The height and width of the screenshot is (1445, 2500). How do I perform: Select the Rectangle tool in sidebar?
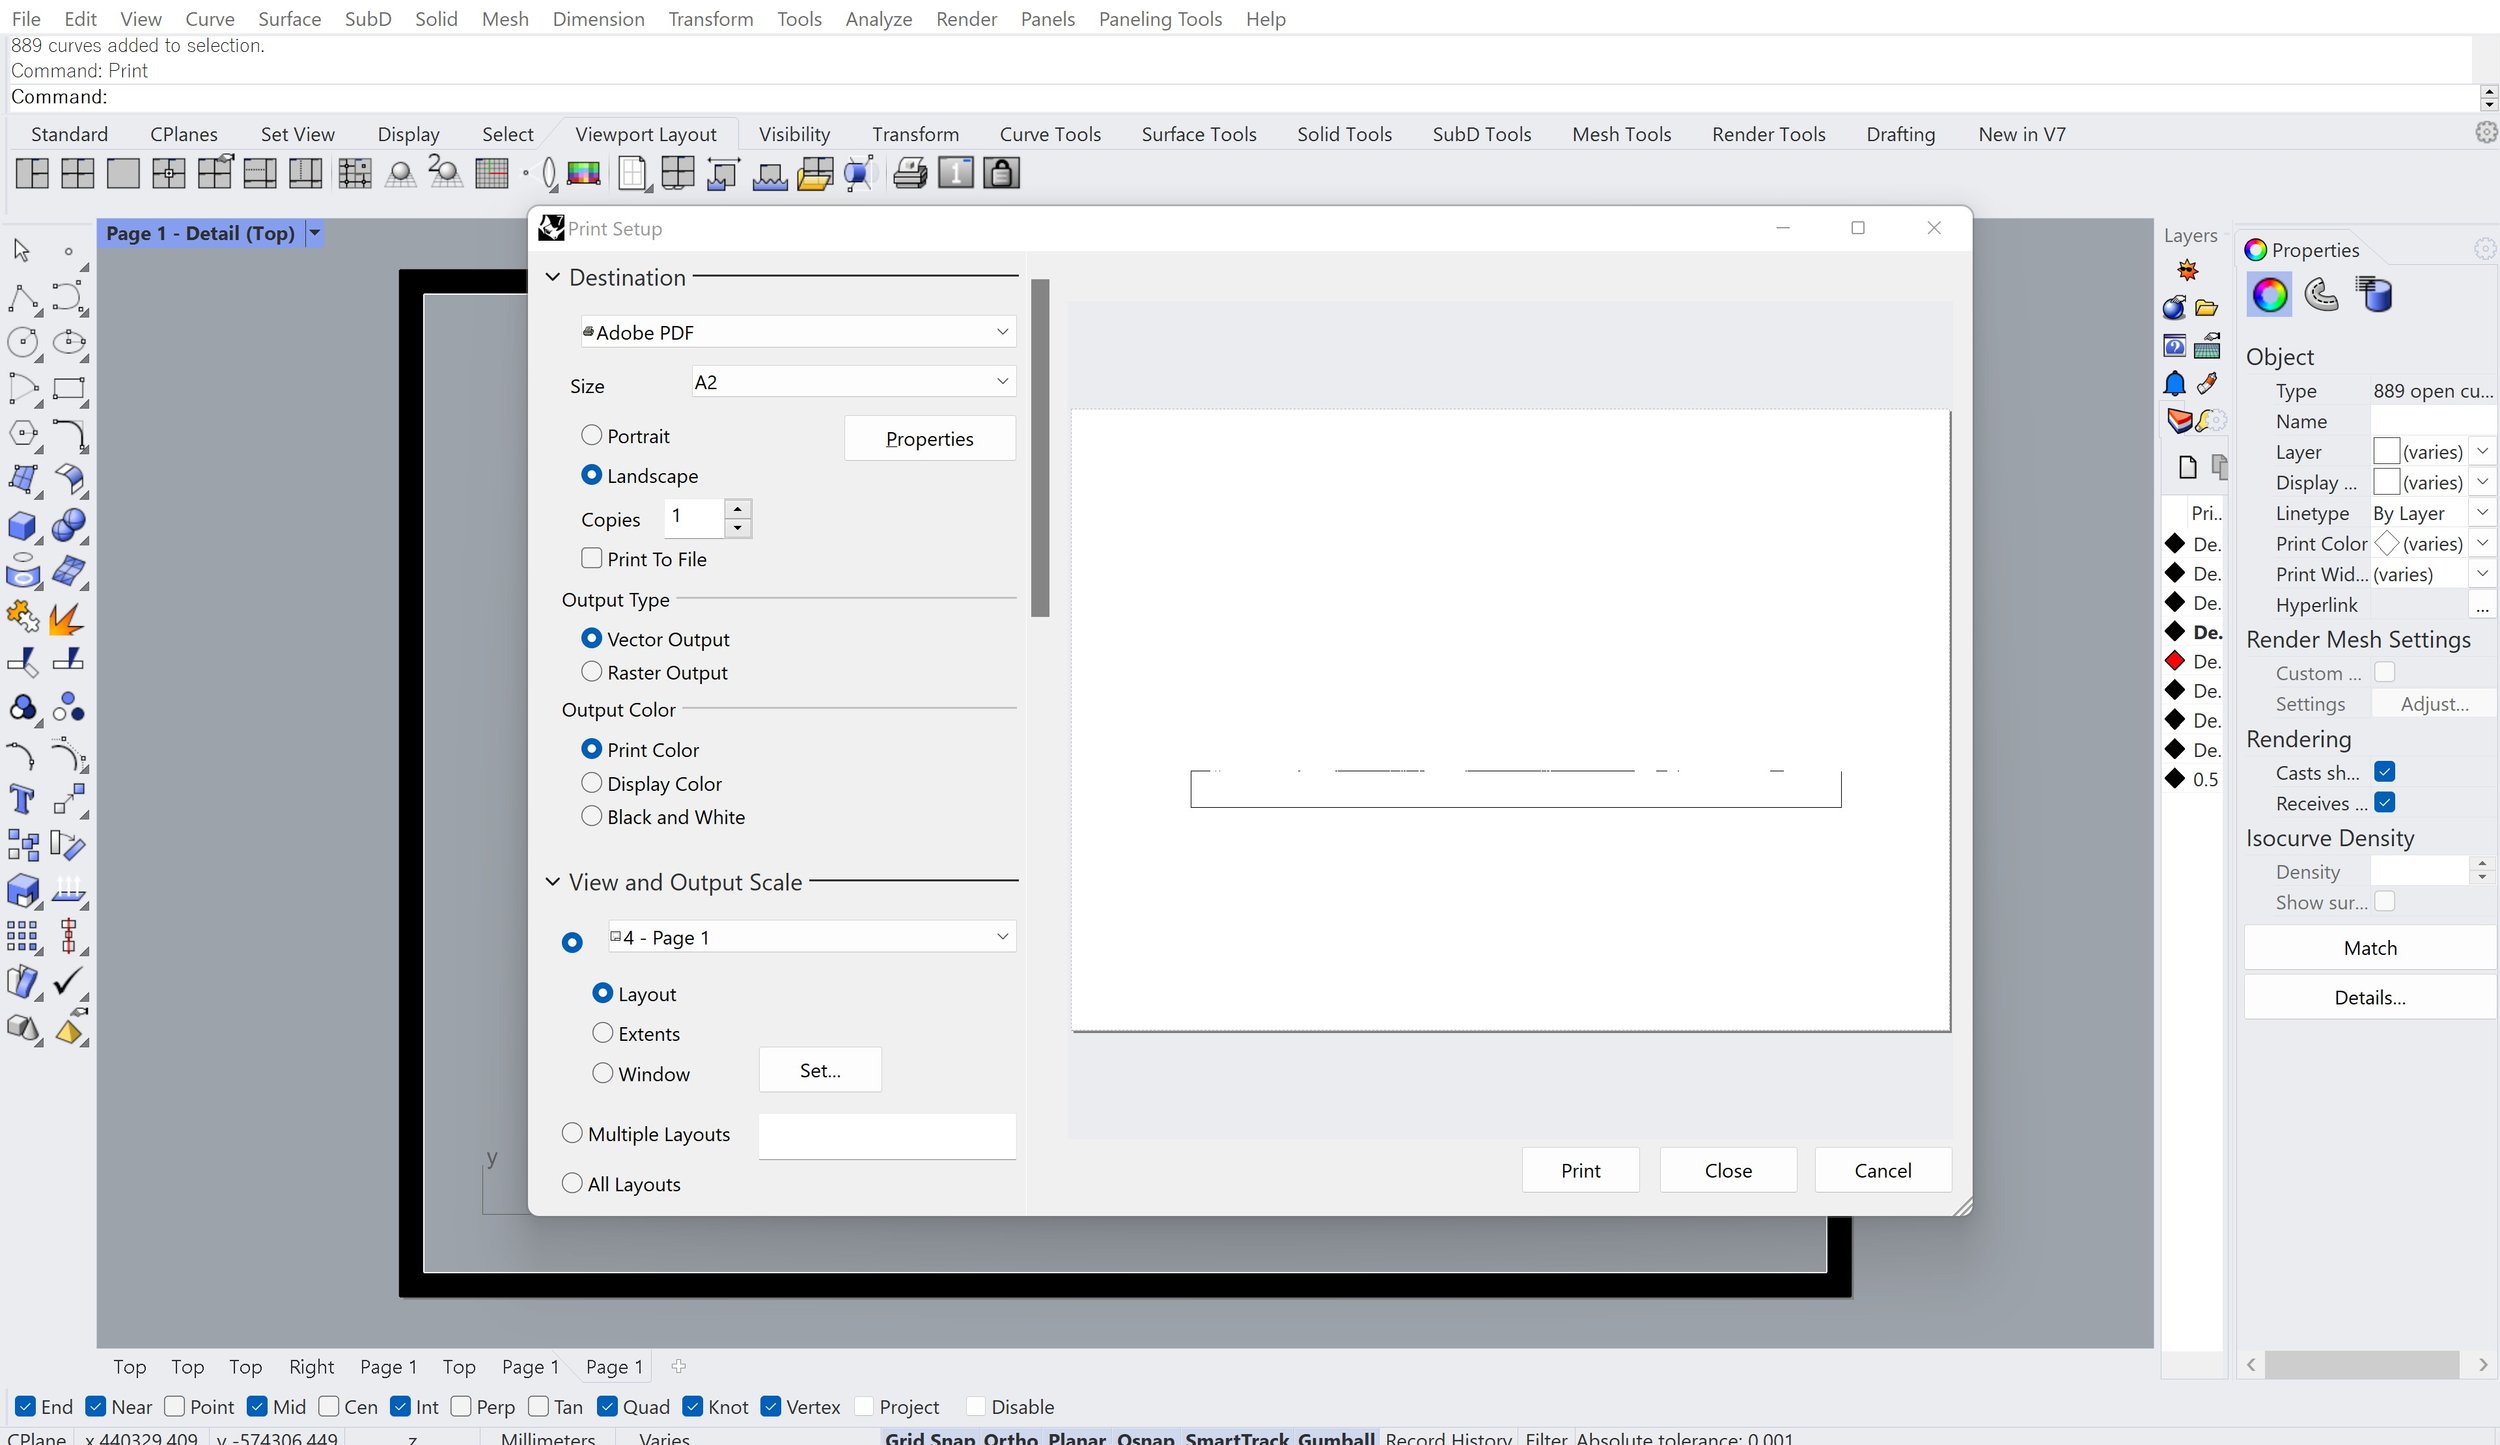coord(69,388)
